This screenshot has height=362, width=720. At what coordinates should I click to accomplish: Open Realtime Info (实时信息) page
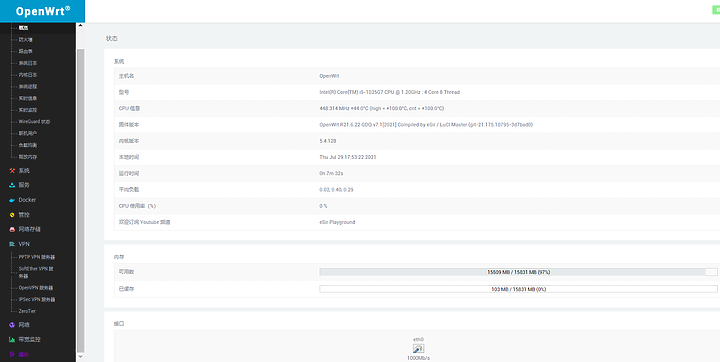[28, 98]
